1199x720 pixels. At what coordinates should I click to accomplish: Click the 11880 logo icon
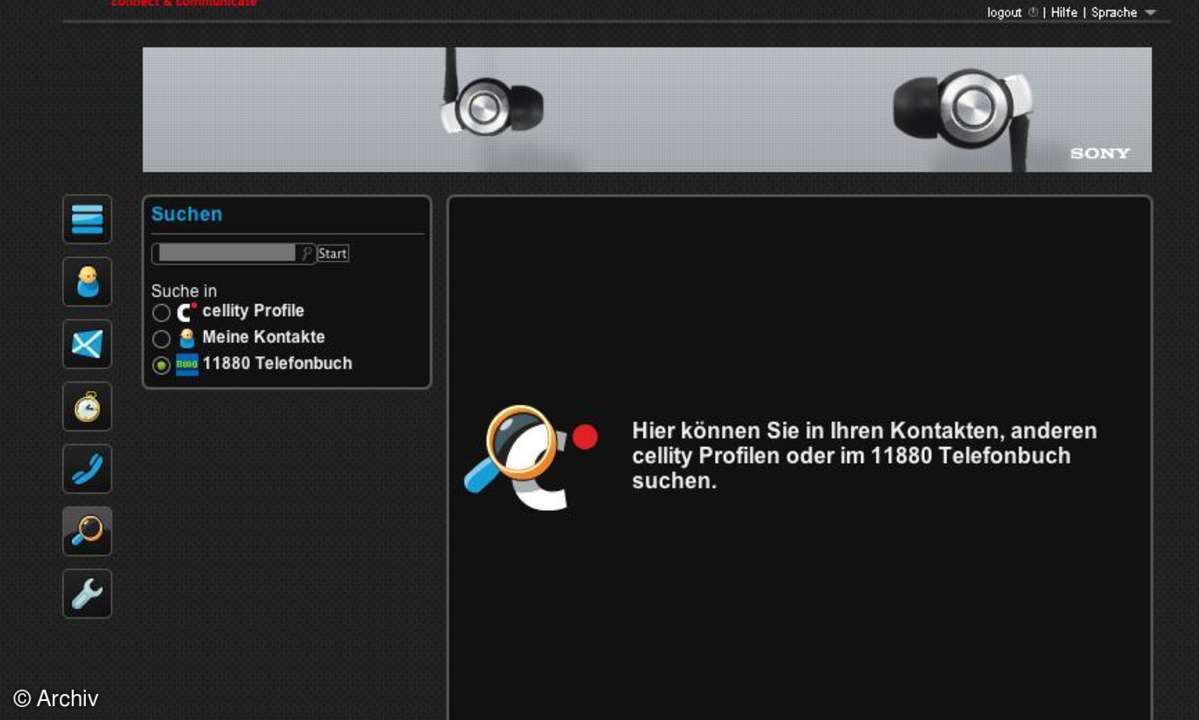187,365
